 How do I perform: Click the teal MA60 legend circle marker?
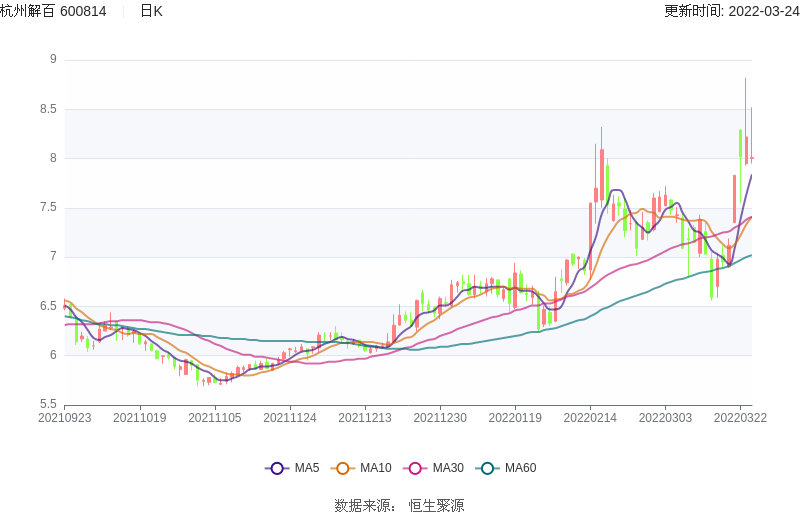(487, 468)
